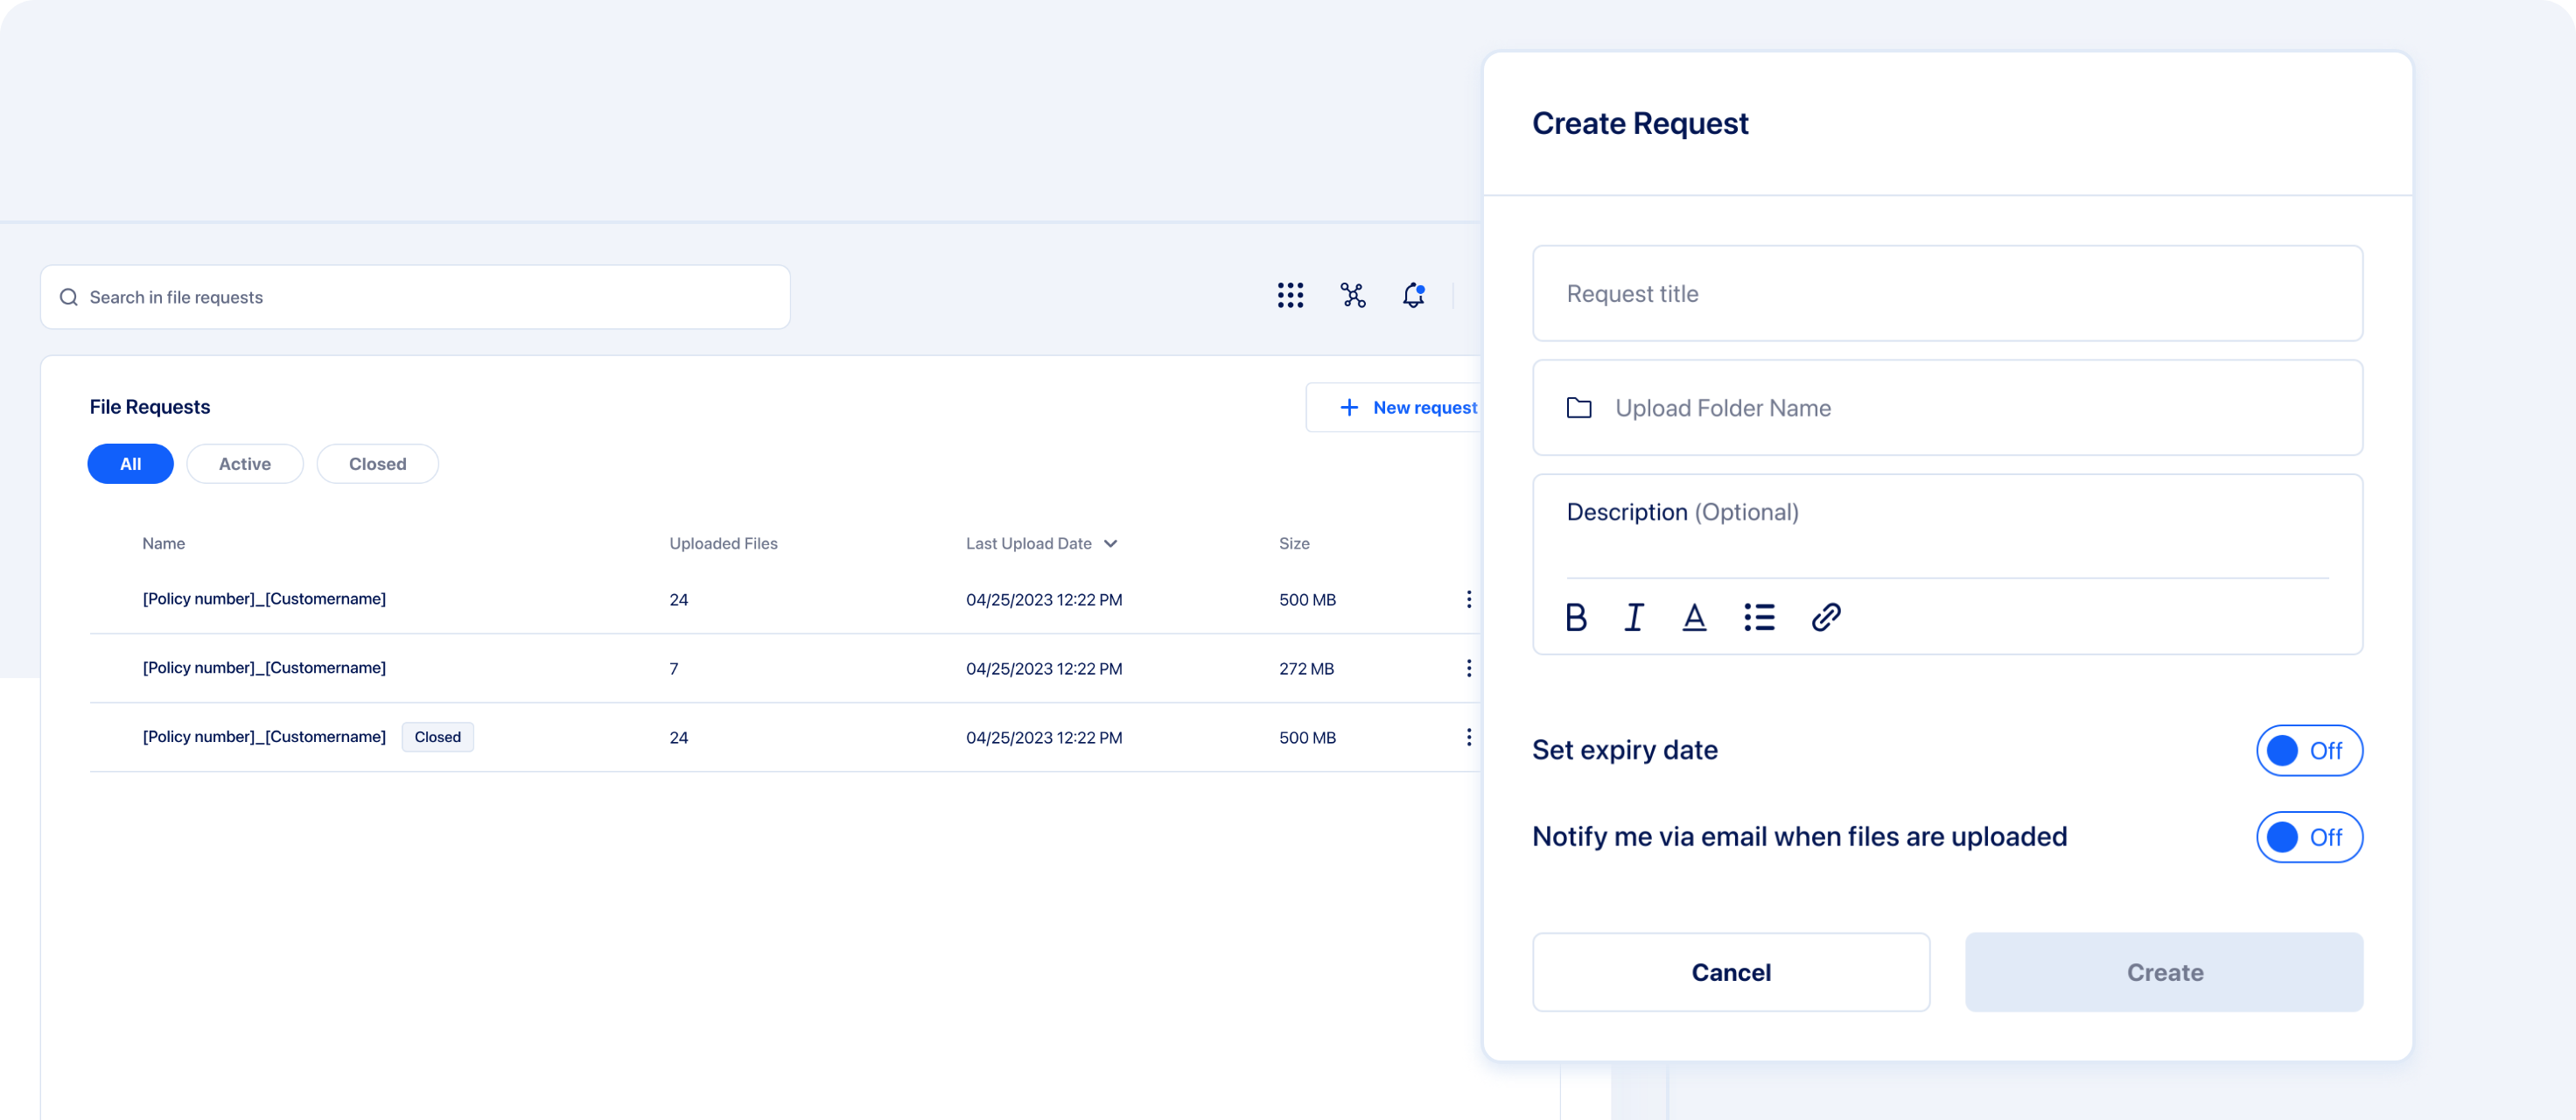This screenshot has height=1120, width=2576.
Task: Turn on email notification toggle
Action: (2308, 837)
